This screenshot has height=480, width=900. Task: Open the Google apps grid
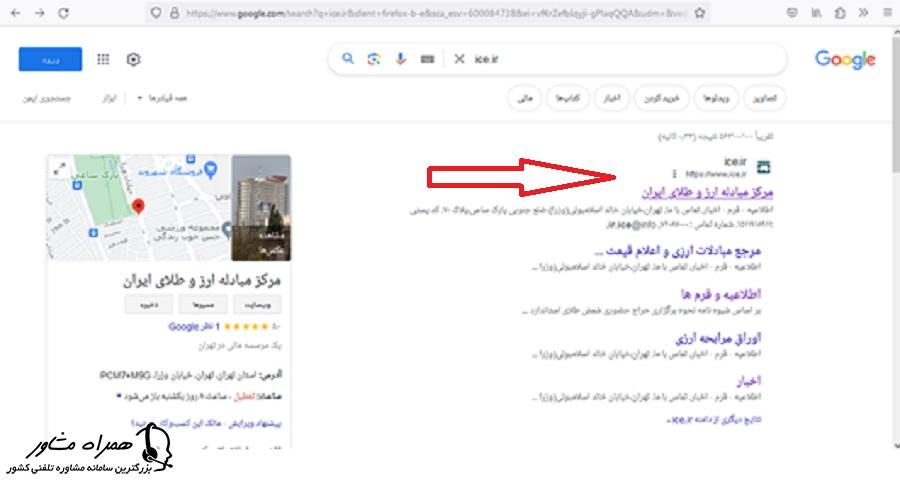point(103,59)
